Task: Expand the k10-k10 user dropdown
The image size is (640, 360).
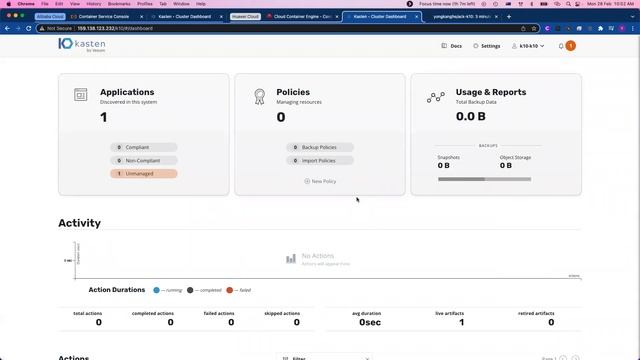Action: [x=528, y=46]
